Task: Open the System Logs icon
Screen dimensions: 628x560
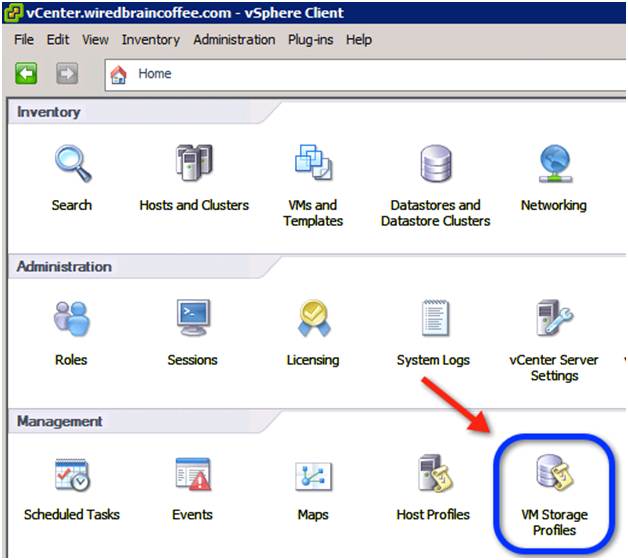Action: point(435,318)
